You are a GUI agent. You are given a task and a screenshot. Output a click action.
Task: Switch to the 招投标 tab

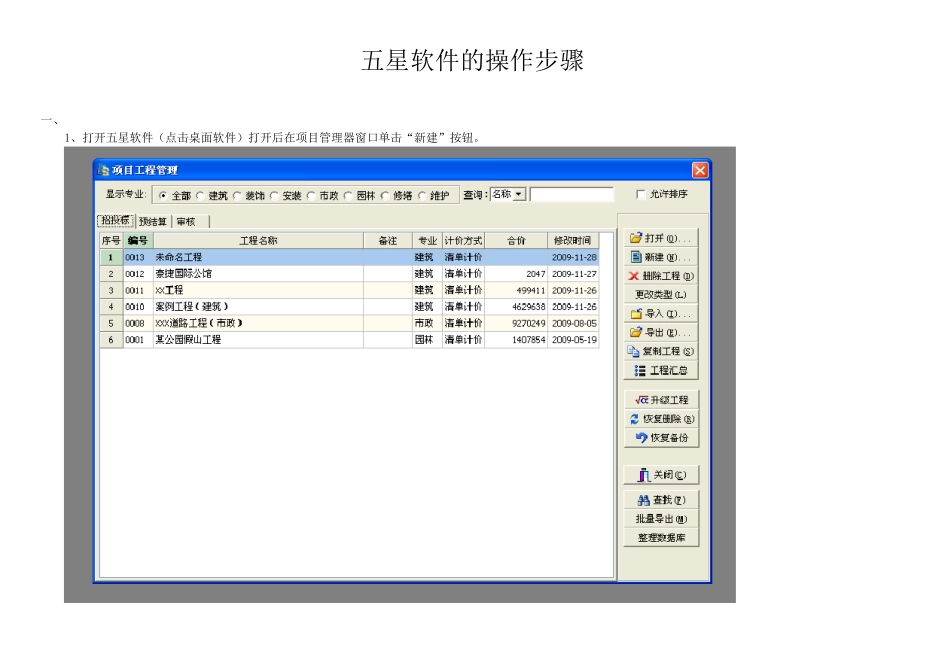pyautogui.click(x=116, y=220)
